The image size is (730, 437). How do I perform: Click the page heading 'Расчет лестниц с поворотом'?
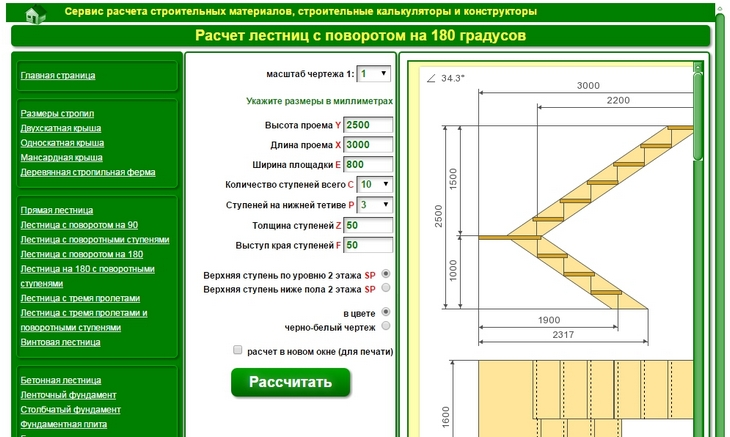(x=360, y=35)
